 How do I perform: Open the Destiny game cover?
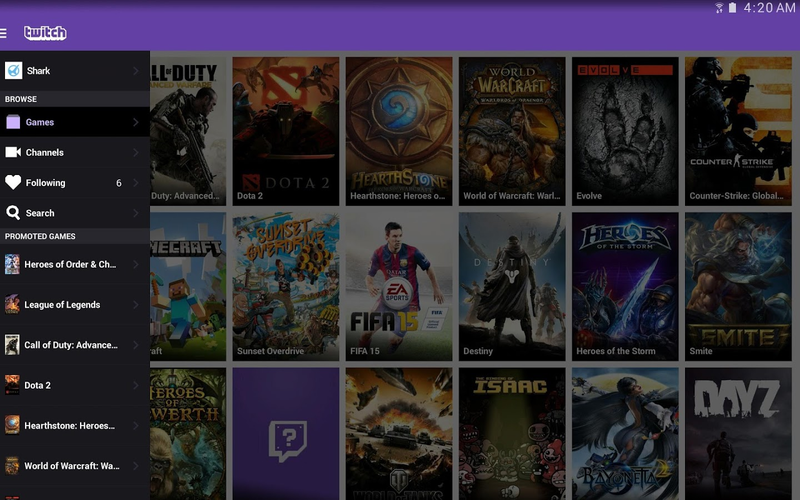[x=512, y=287]
